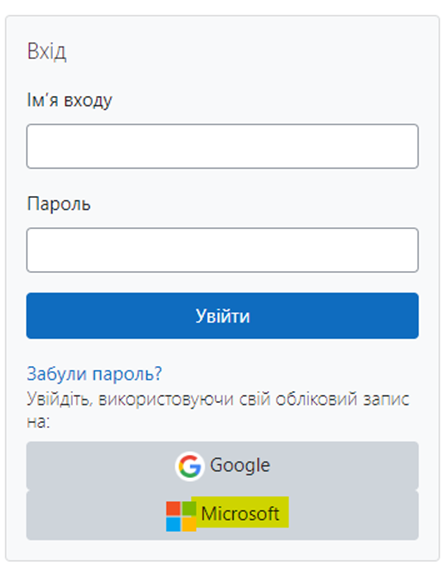The width and height of the screenshot is (445, 569).
Task: Click the Google logo icon
Action: pos(189,466)
